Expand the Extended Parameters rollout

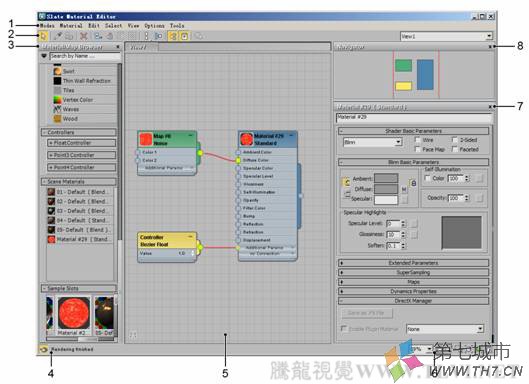[413, 263]
